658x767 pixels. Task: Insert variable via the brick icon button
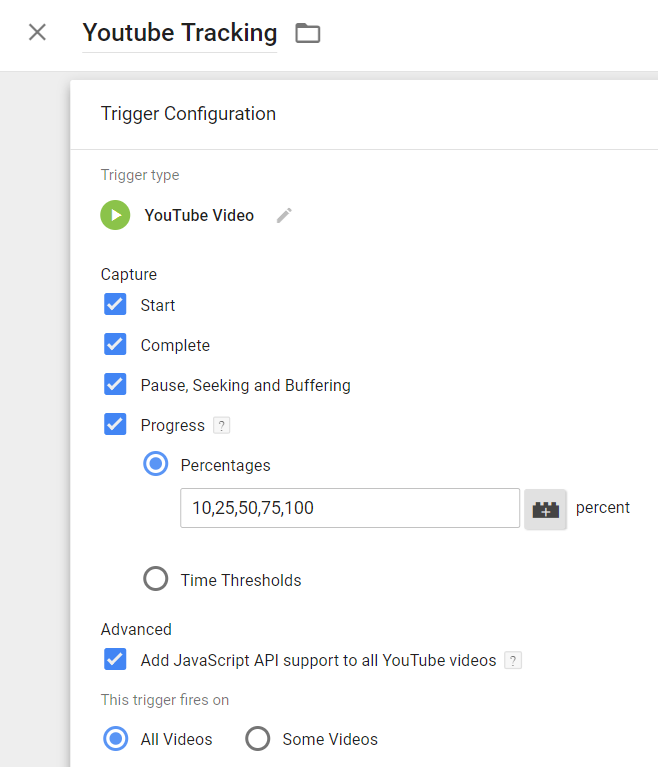point(545,509)
